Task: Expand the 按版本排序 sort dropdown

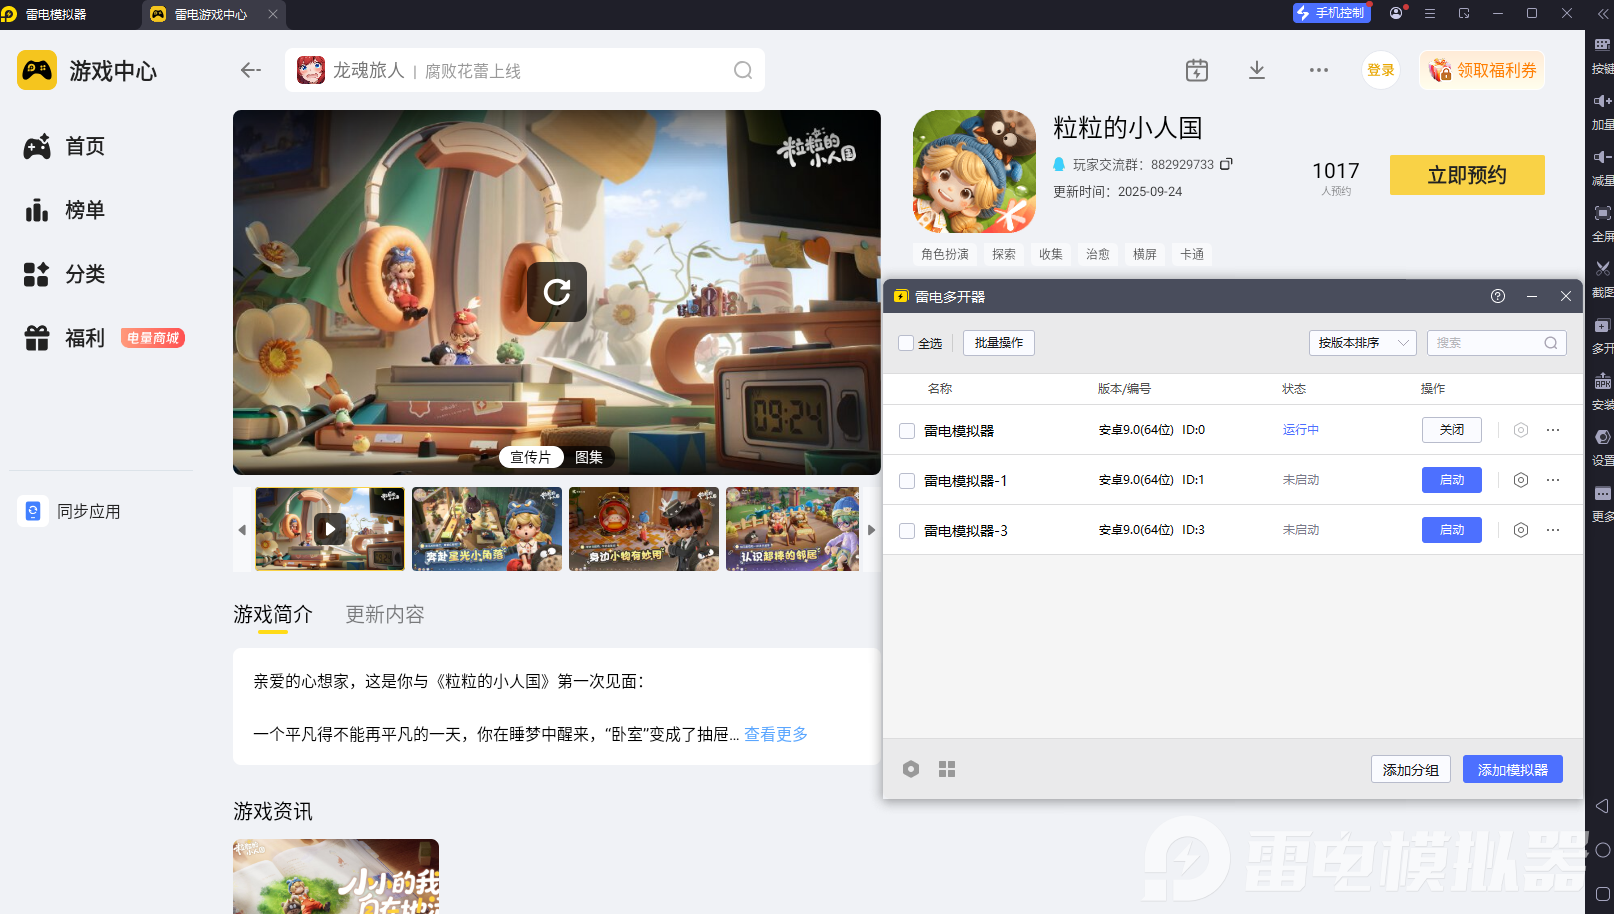Action: pos(1363,343)
